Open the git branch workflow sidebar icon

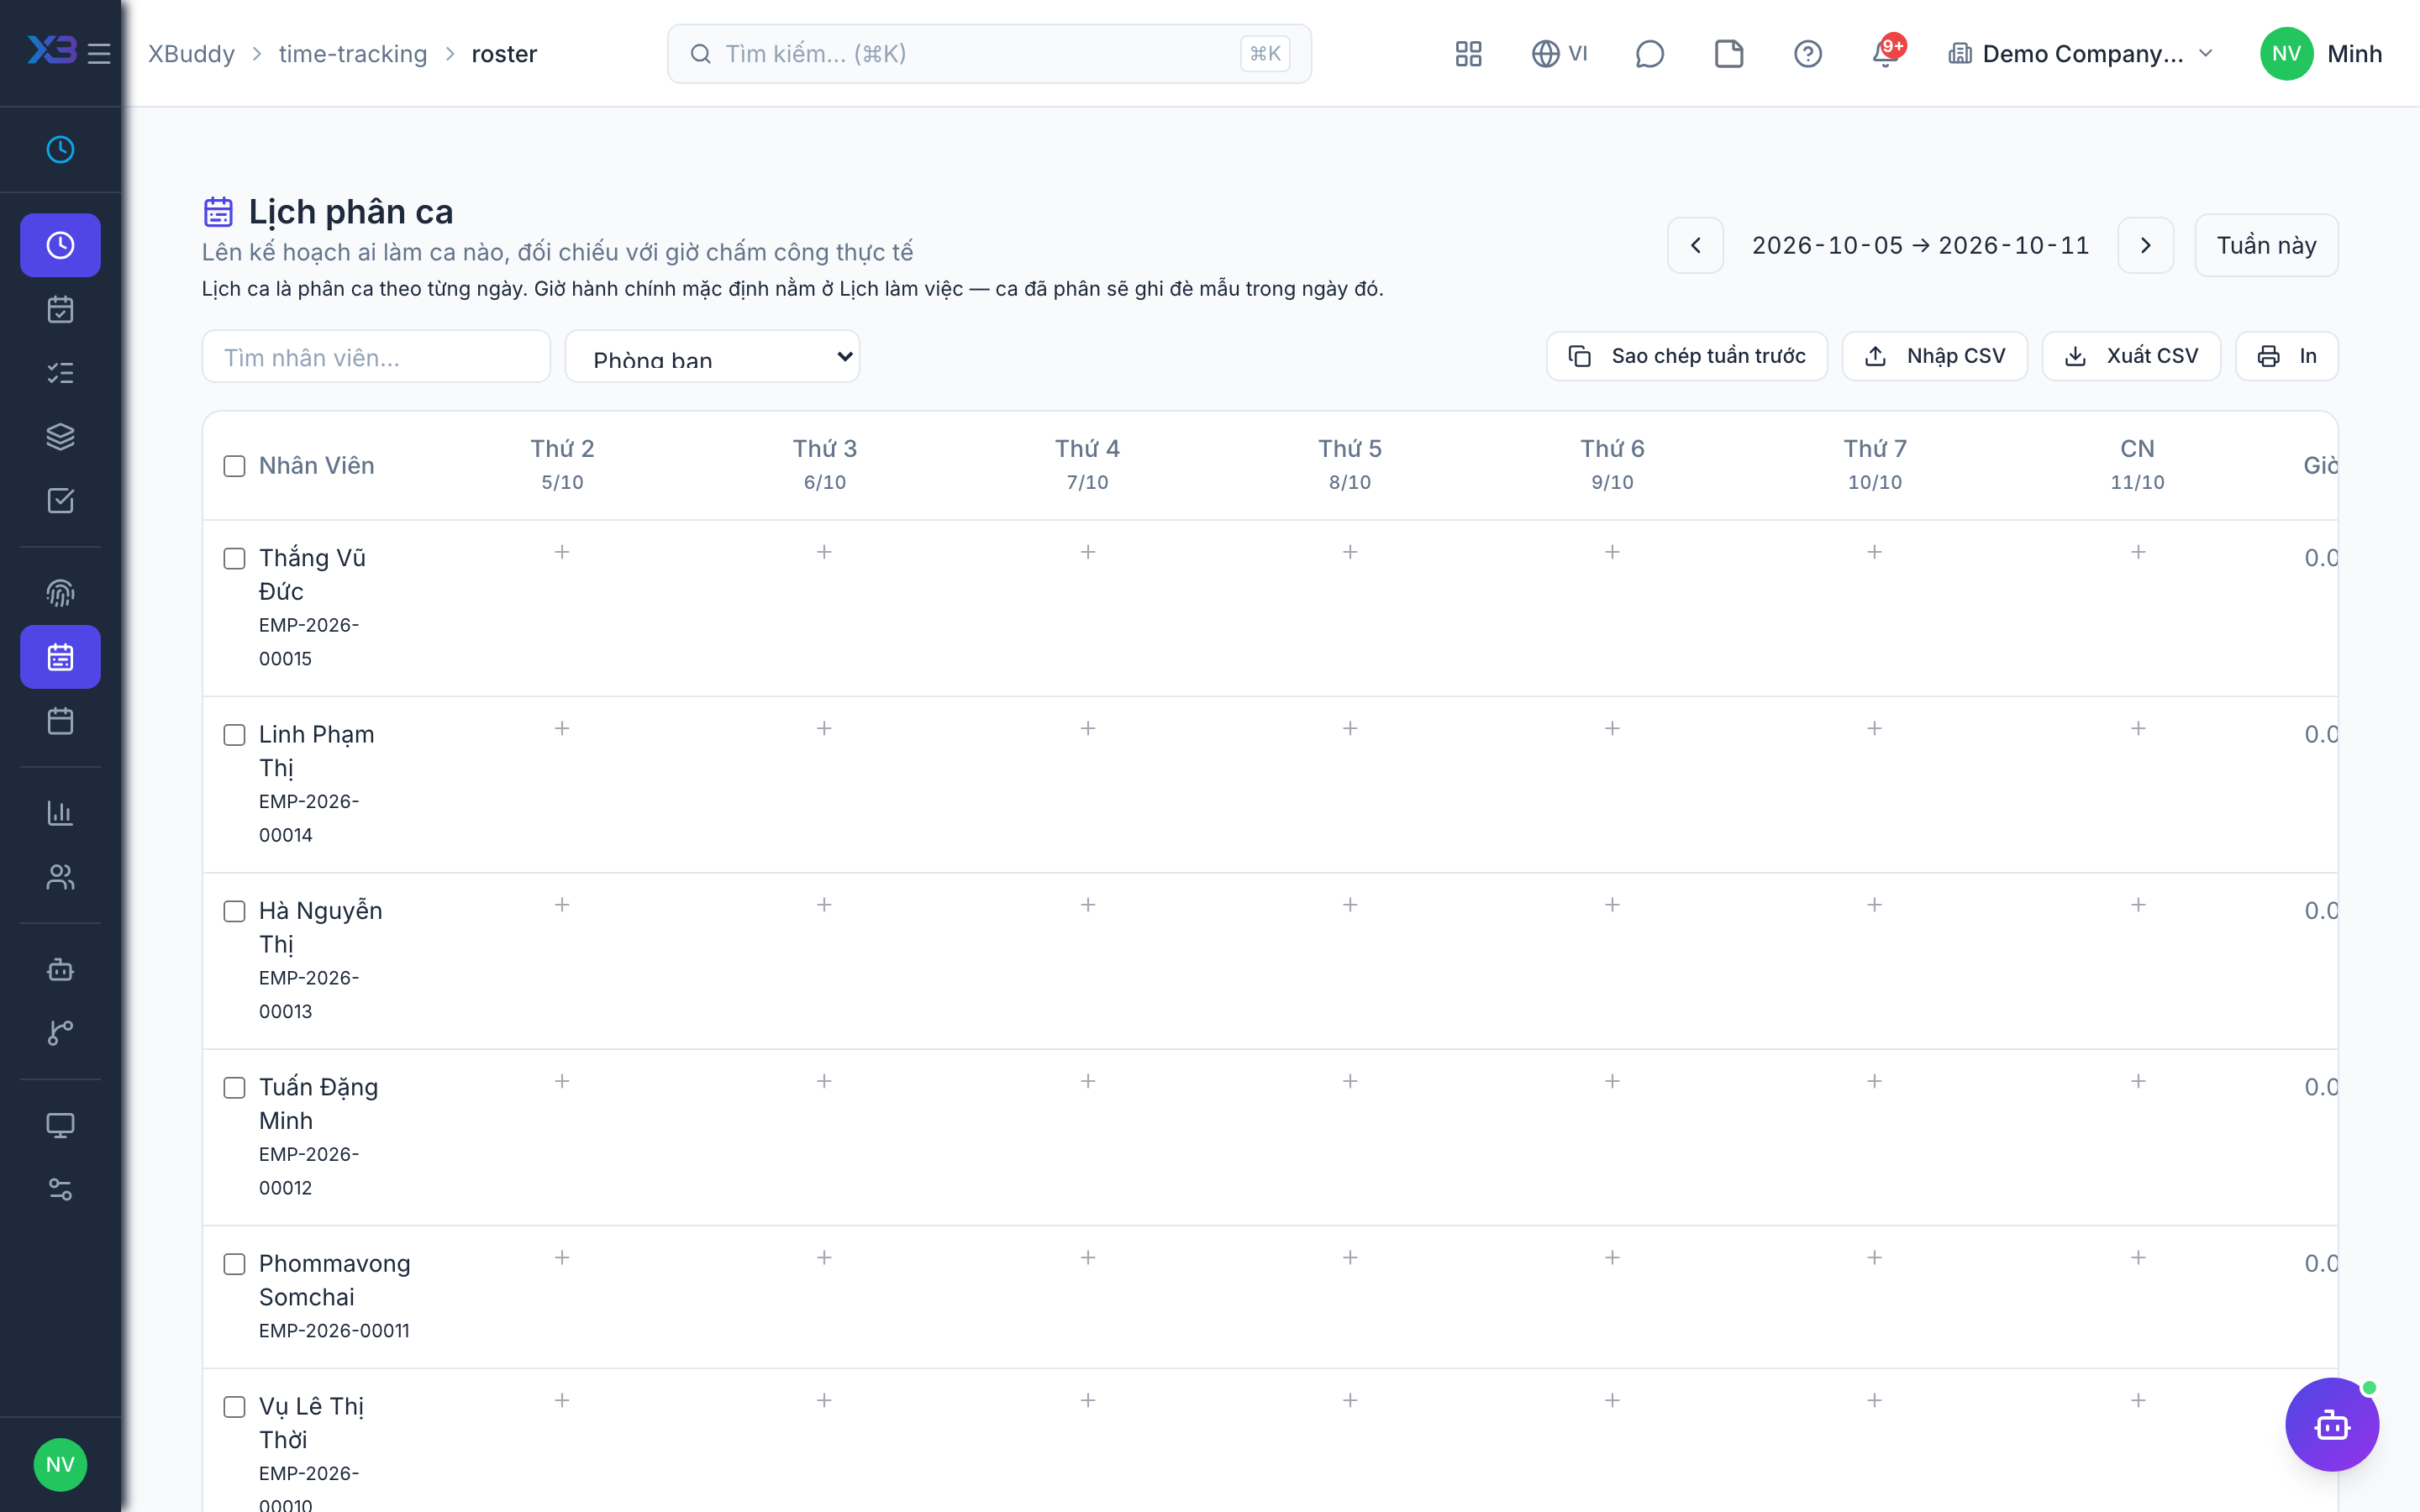60,1033
